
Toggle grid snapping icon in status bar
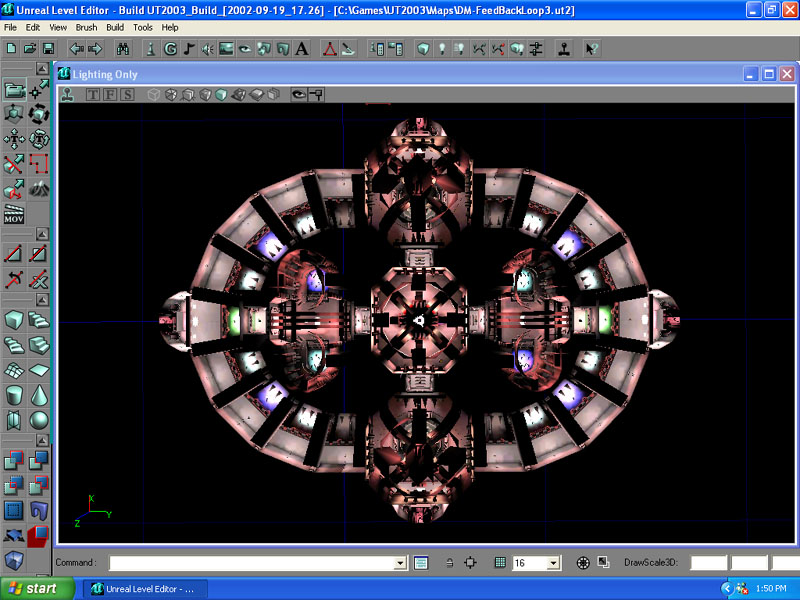pyautogui.click(x=499, y=563)
